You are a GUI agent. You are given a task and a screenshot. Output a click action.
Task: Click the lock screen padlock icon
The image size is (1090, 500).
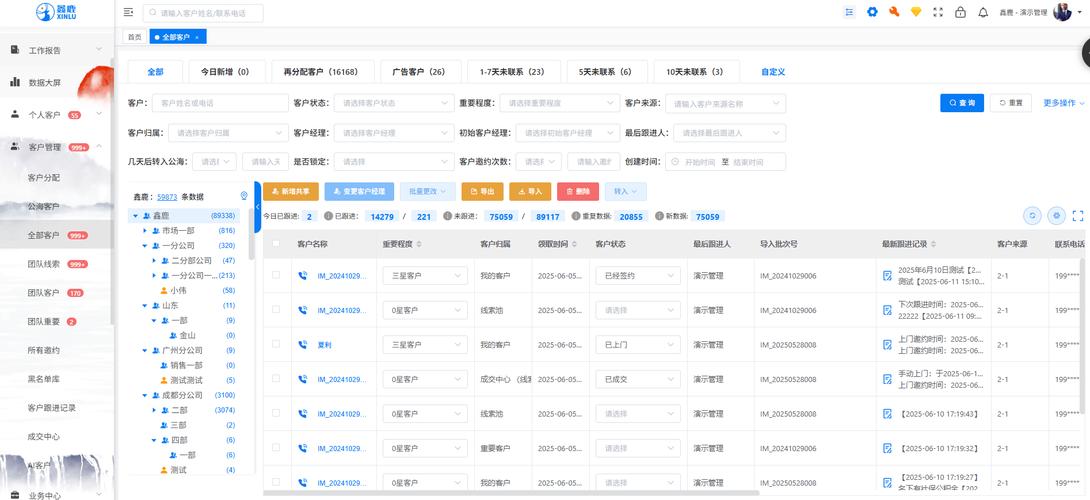point(961,12)
